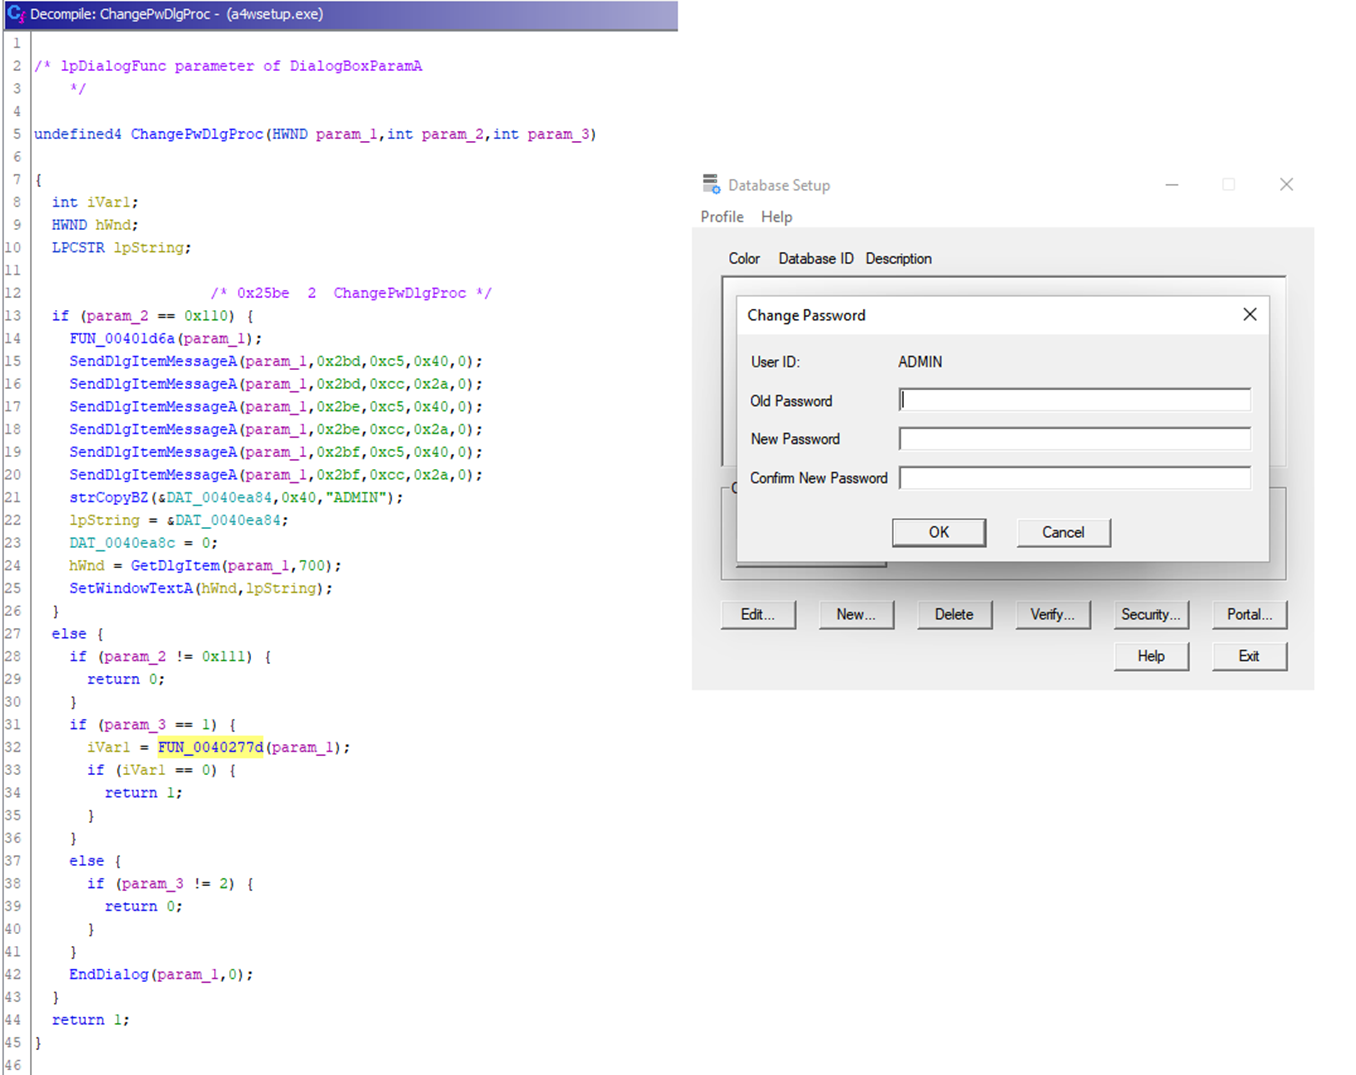
Task: Open the Help menu
Action: coord(776,217)
